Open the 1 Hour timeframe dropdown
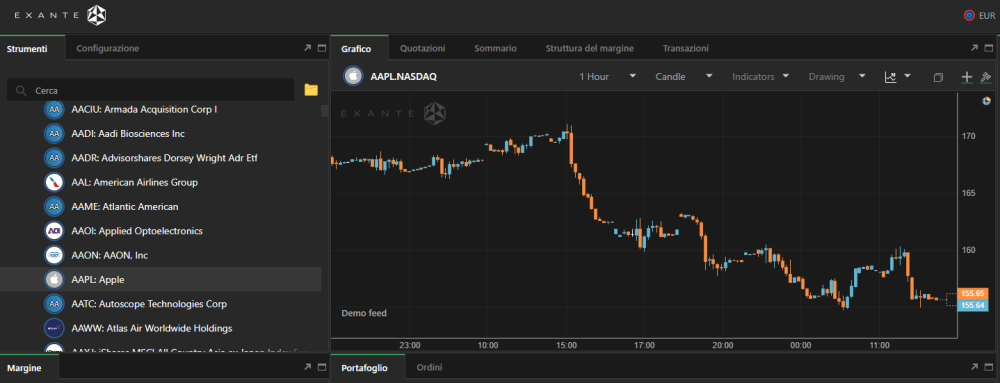The image size is (1000, 383). point(607,76)
